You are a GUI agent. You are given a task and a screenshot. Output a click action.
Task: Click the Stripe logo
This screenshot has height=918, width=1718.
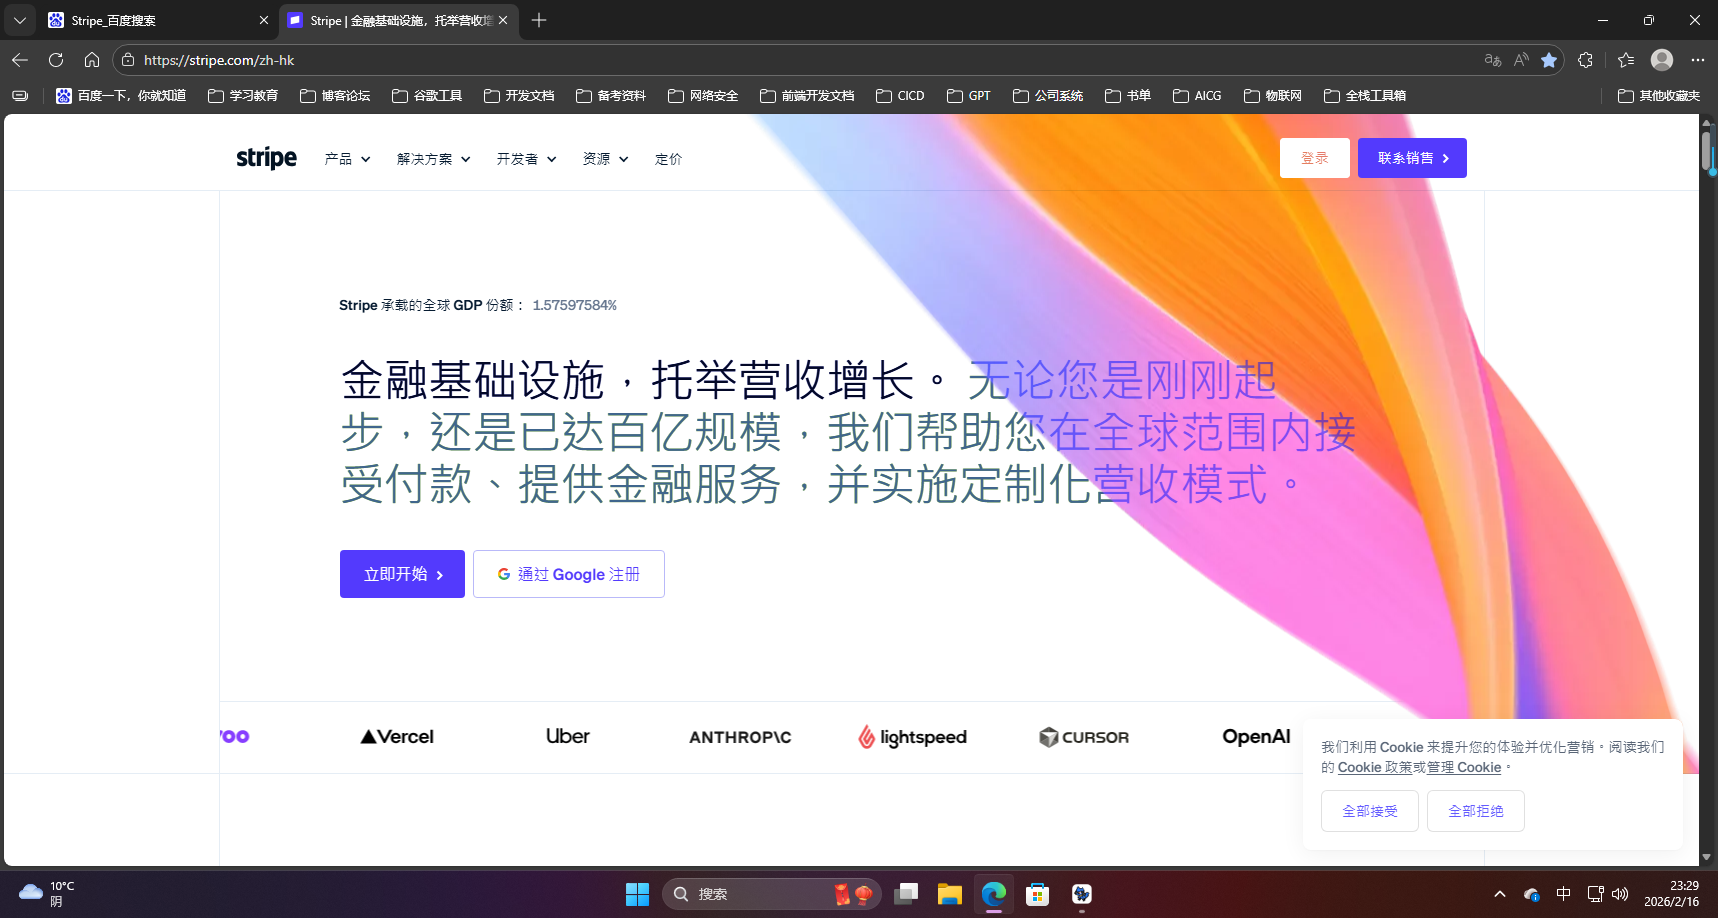coord(265,157)
